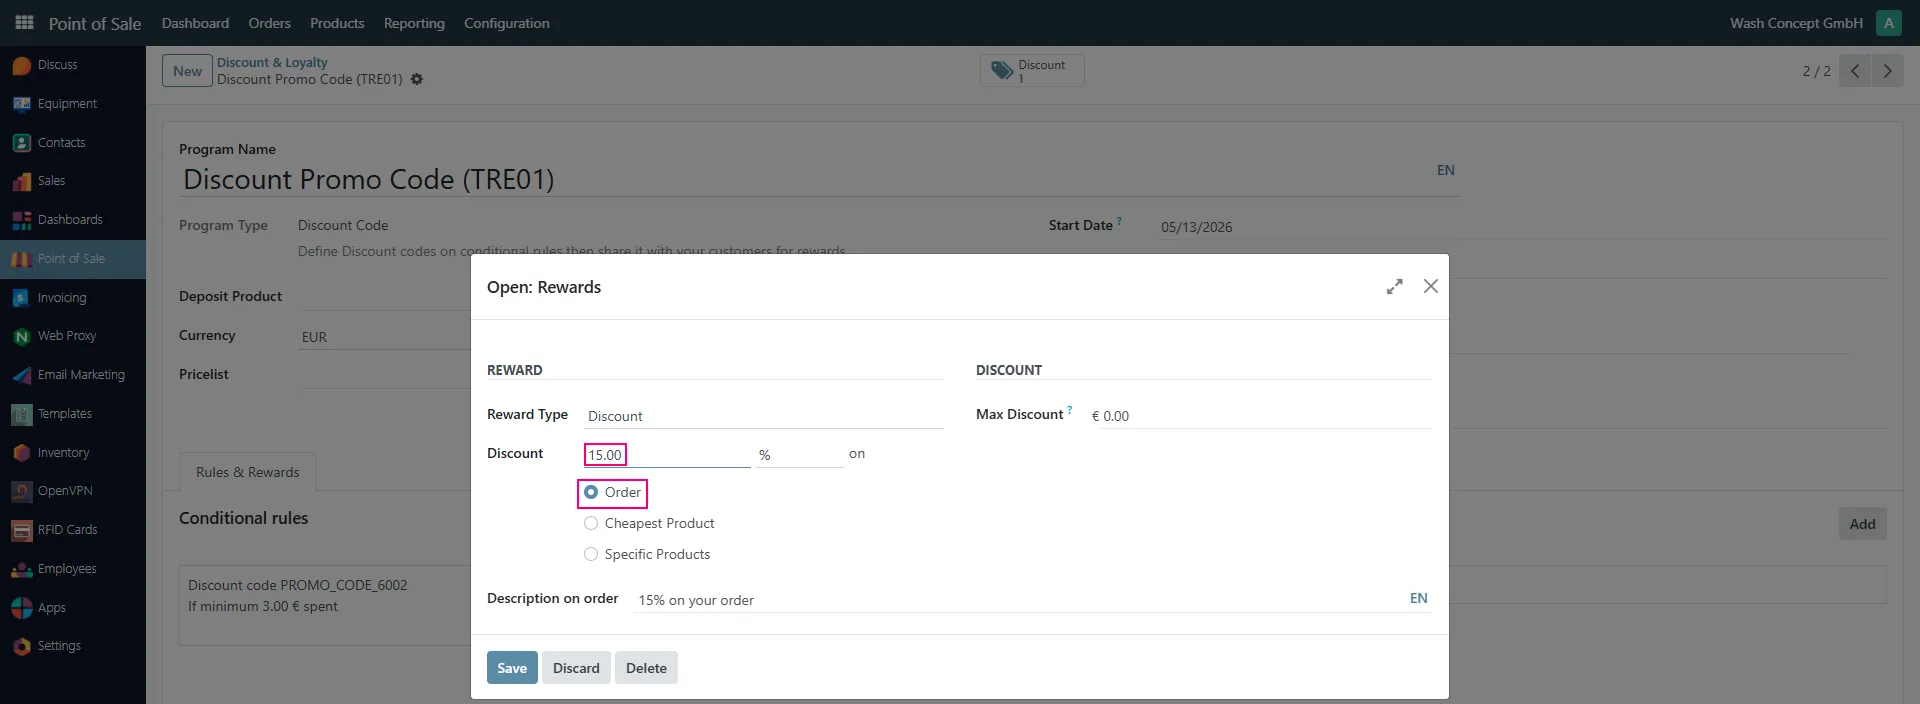
Task: Click the gear actions icon beside record title
Action: point(417,79)
